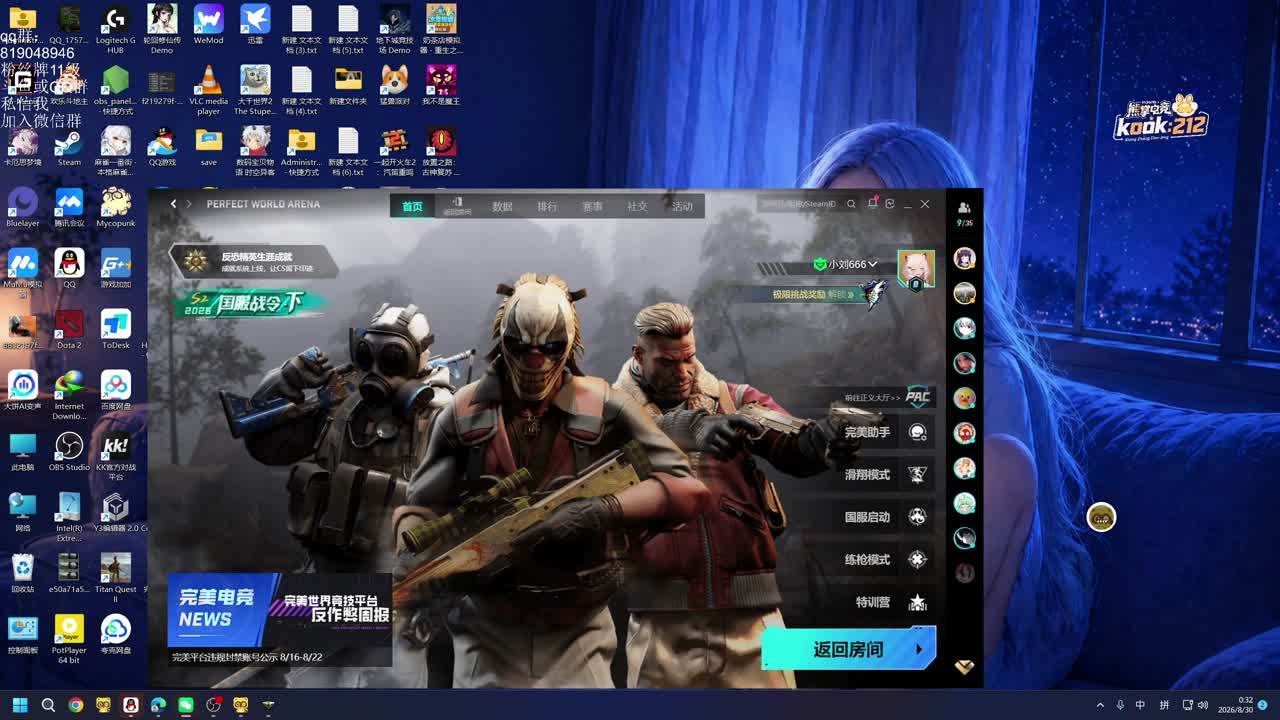The width and height of the screenshot is (1280, 720).
Task: Open Titan Quest II desktop shortcut
Action: click(x=115, y=578)
